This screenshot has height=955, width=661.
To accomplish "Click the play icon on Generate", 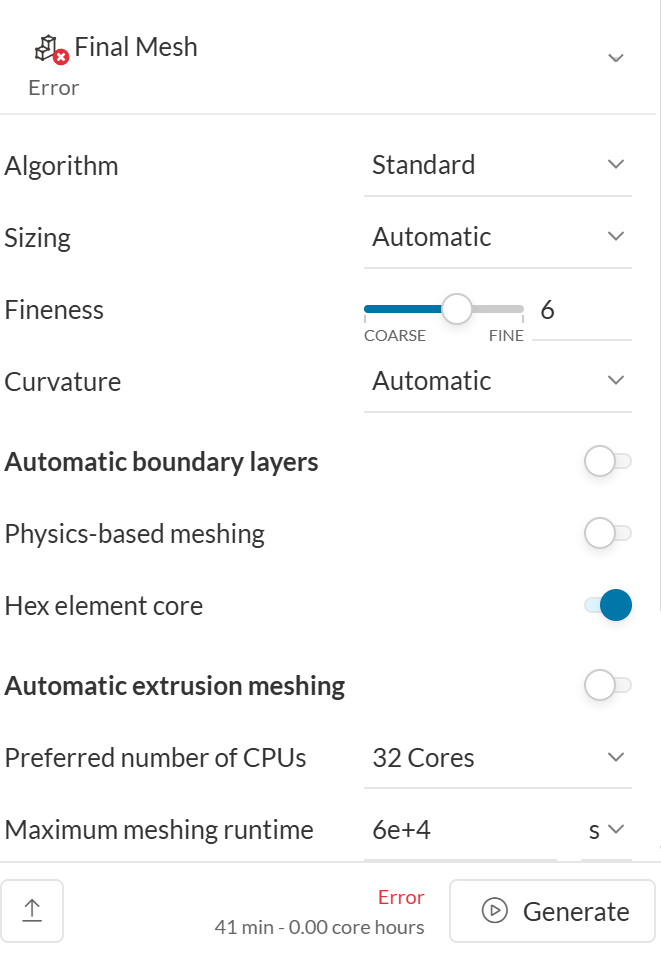I will click(x=494, y=911).
